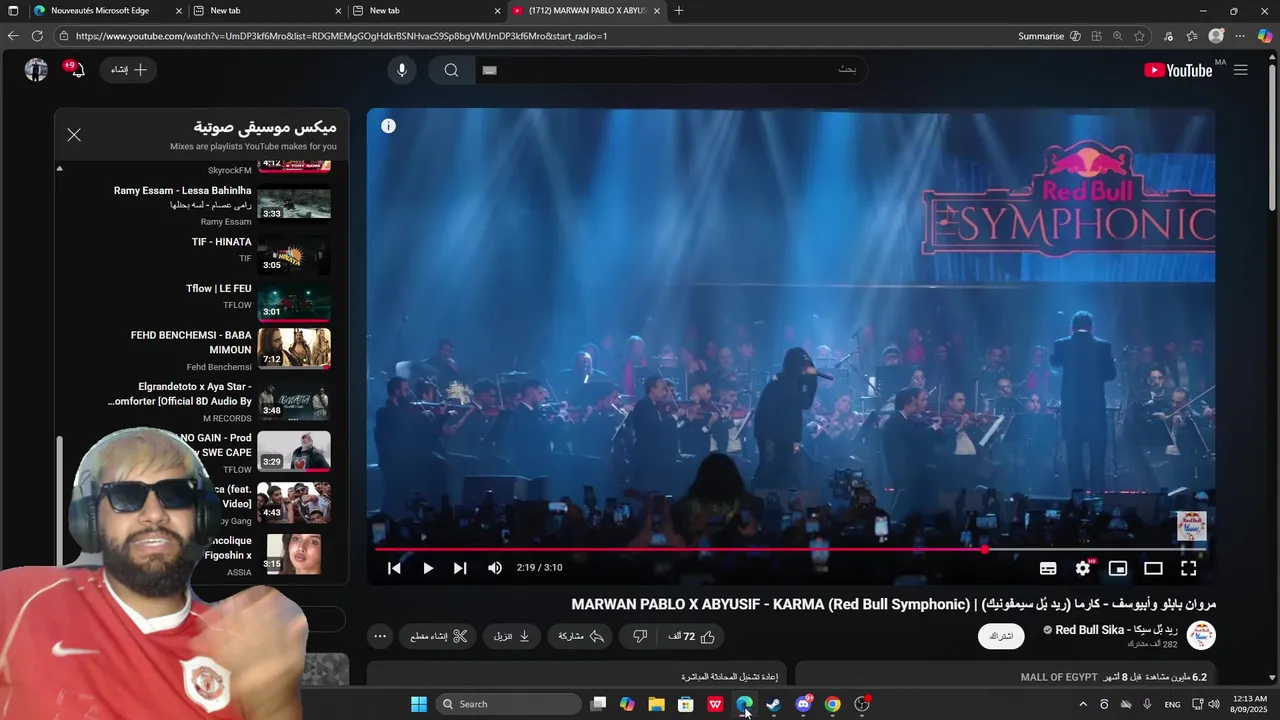Open the Red Bull Sika channel name link
1280x720 pixels.
click(x=1116, y=630)
